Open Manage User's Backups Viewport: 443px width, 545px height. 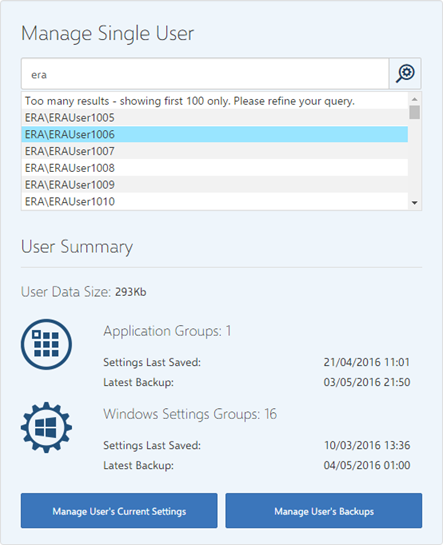coord(324,511)
